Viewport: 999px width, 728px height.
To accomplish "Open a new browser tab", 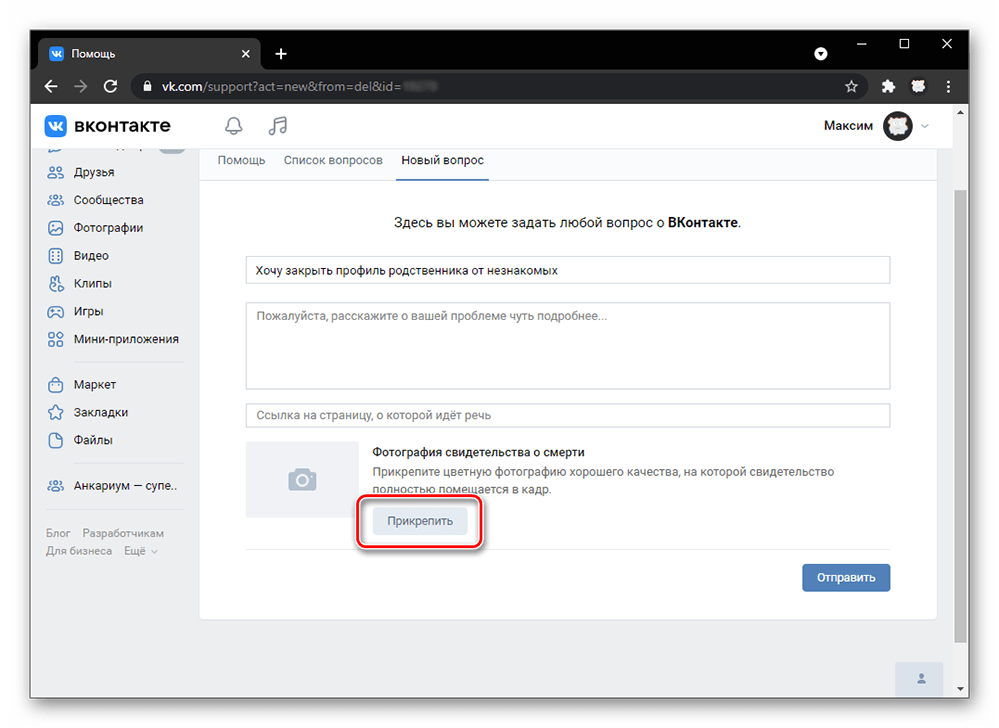I will point(281,54).
